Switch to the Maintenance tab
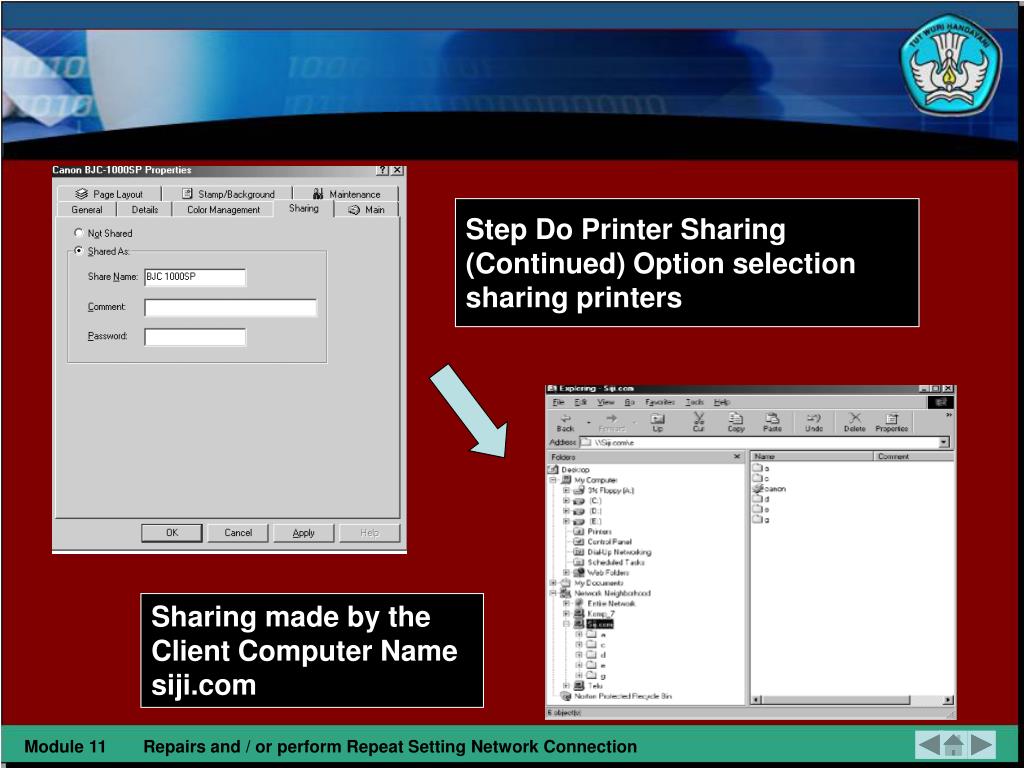This screenshot has height=768, width=1024. (x=346, y=194)
